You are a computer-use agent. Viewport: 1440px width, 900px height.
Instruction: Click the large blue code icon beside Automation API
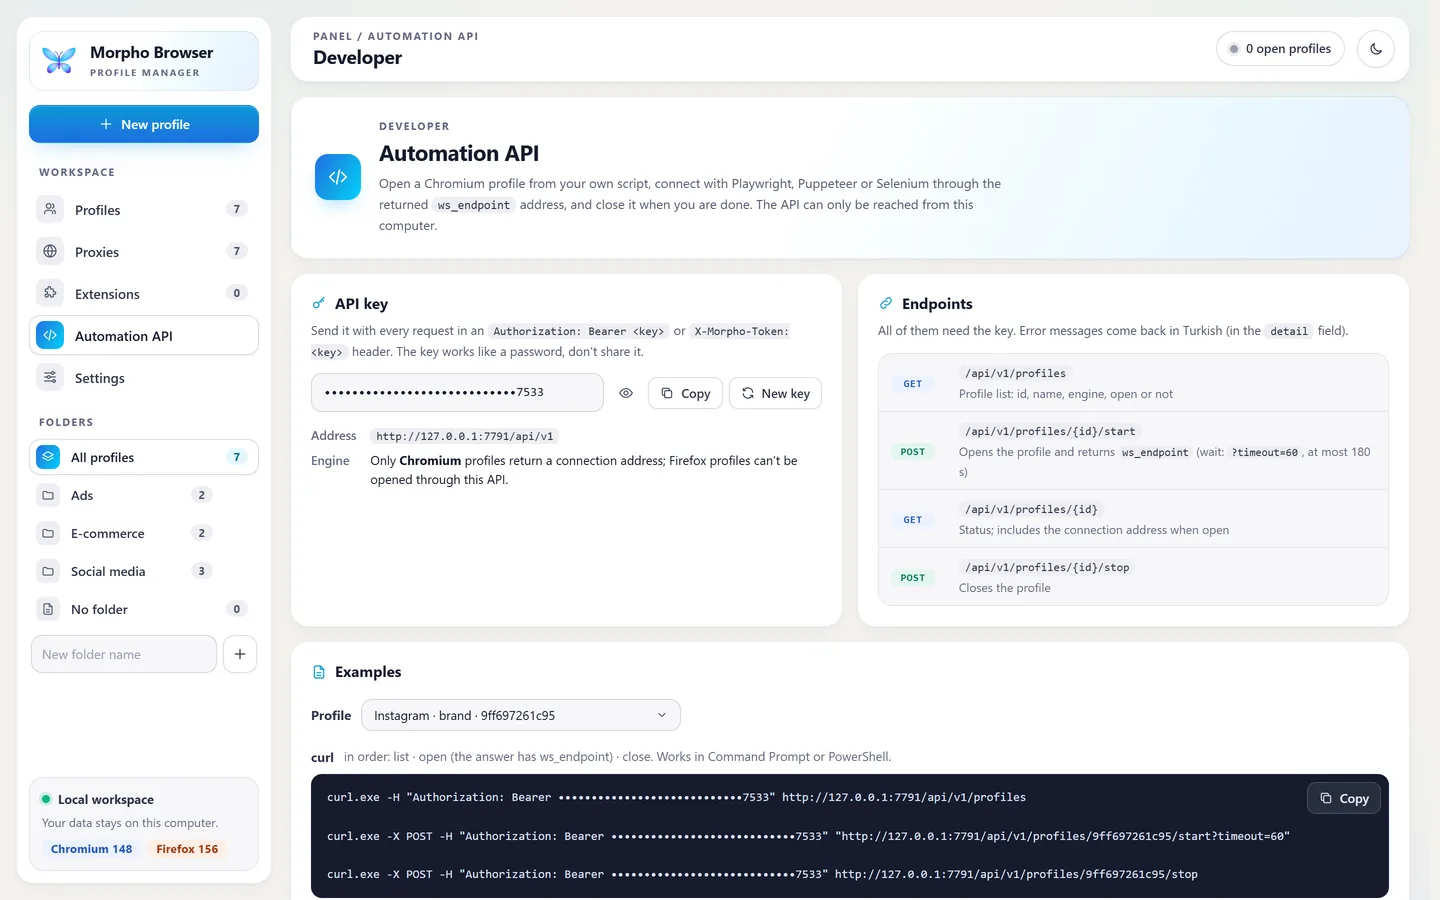click(338, 177)
